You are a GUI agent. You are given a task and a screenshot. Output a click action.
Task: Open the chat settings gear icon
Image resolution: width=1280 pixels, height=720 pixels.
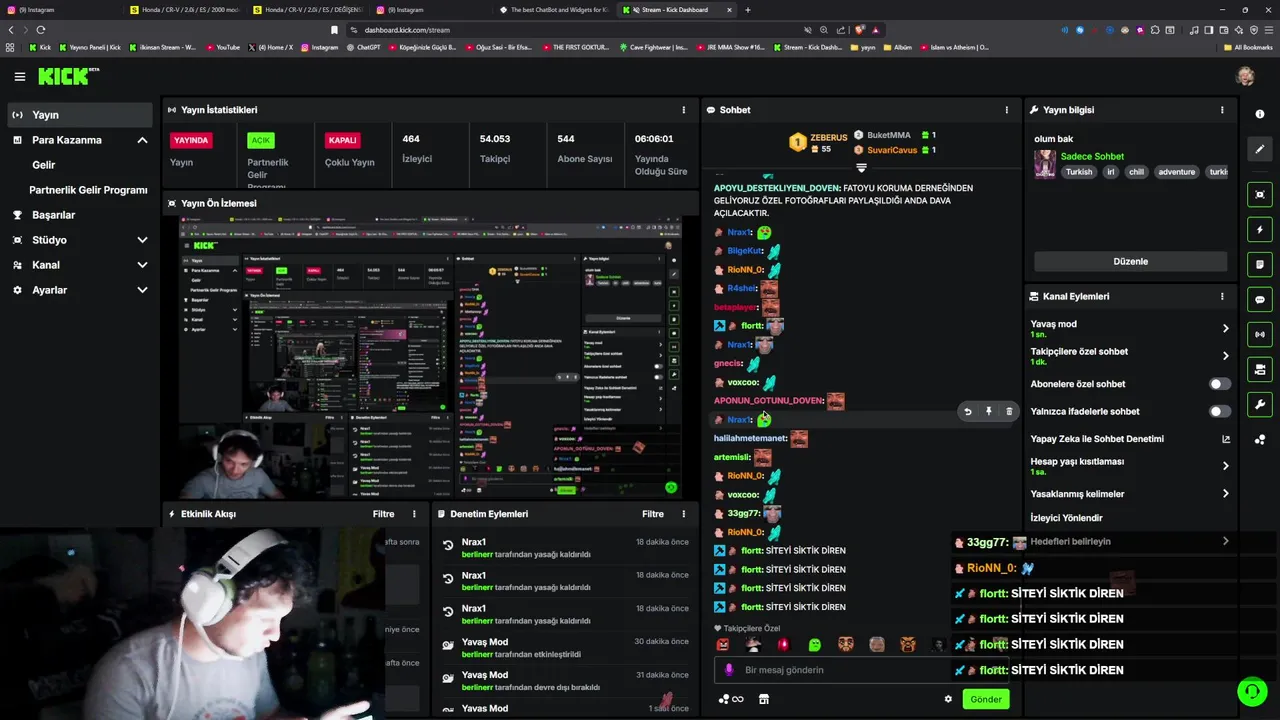pyautogui.click(x=948, y=699)
